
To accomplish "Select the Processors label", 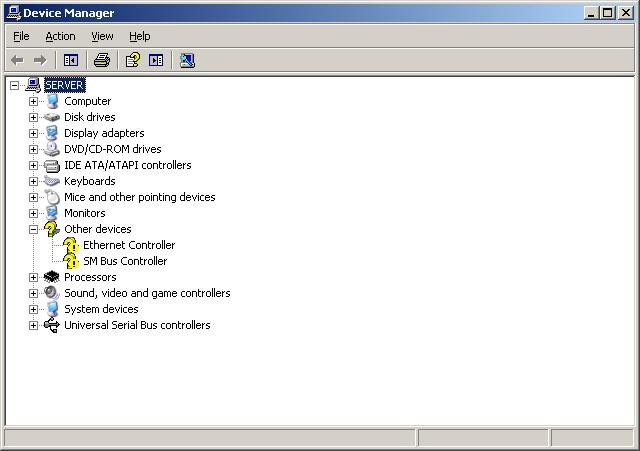I will pos(90,277).
